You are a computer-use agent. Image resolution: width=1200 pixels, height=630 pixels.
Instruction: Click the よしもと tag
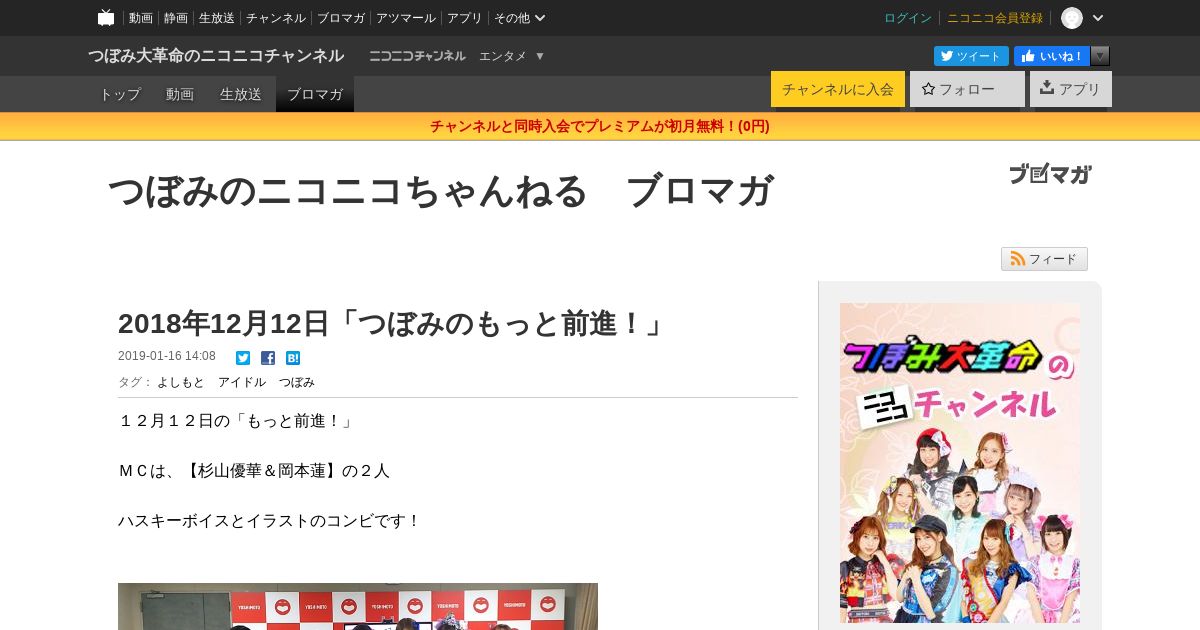(x=180, y=382)
